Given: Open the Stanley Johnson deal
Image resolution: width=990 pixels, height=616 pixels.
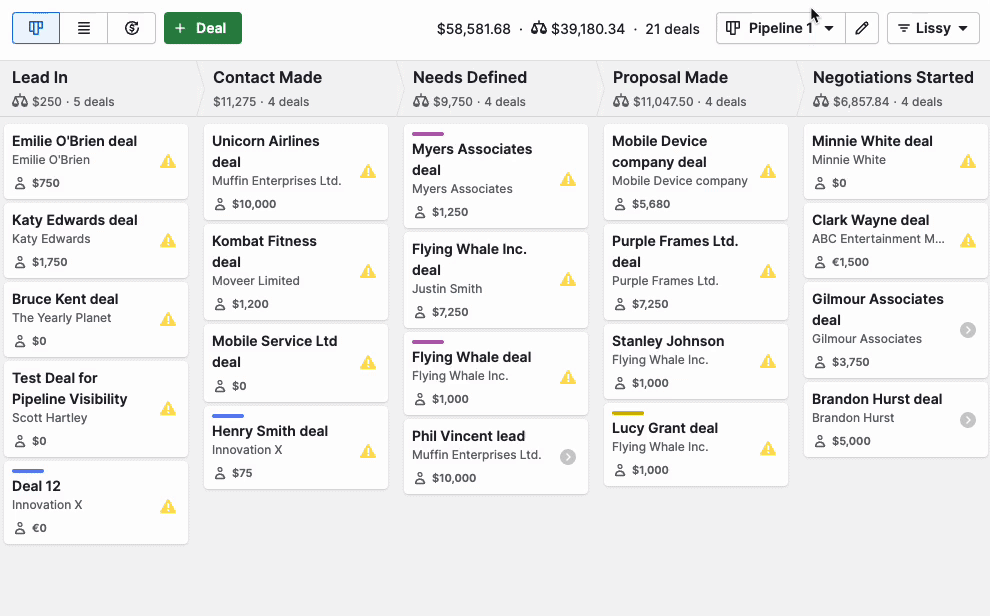Looking at the screenshot, I should pos(668,341).
